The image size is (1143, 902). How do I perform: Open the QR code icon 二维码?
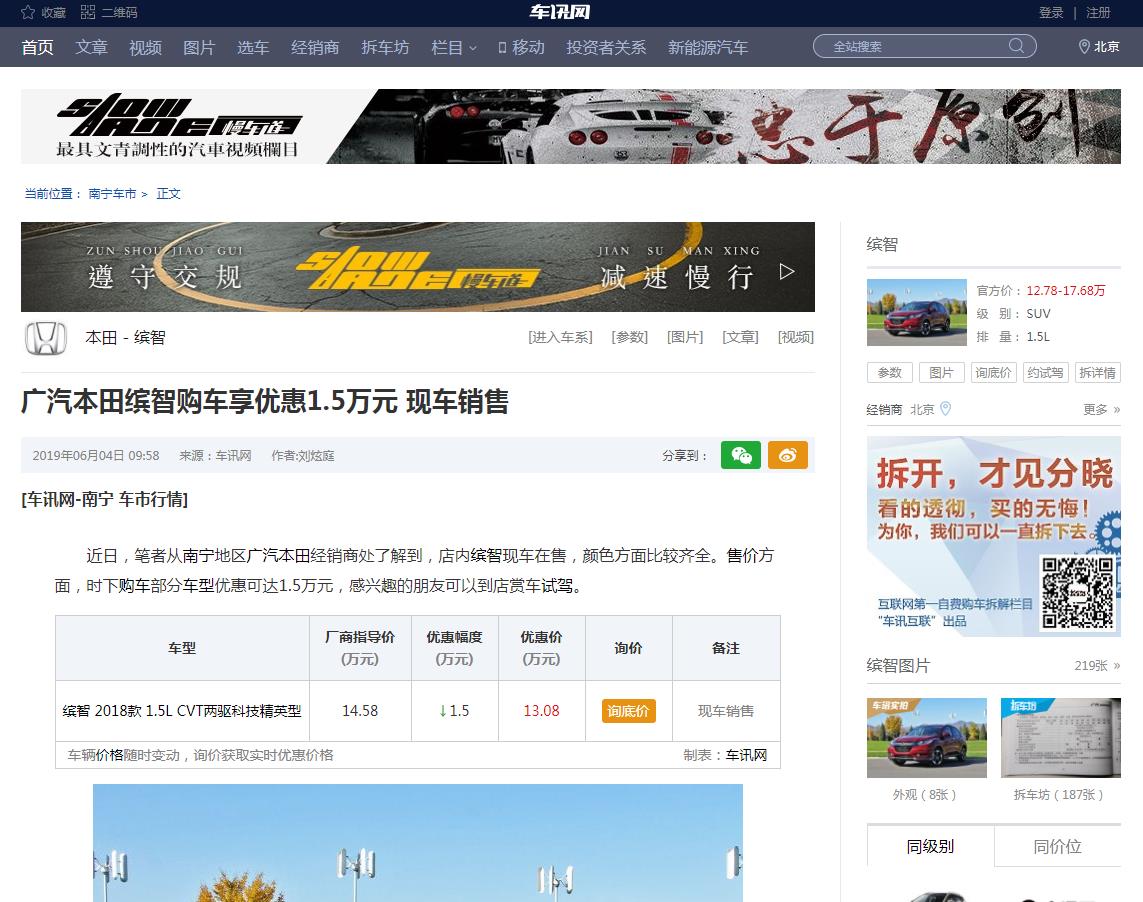tap(88, 12)
